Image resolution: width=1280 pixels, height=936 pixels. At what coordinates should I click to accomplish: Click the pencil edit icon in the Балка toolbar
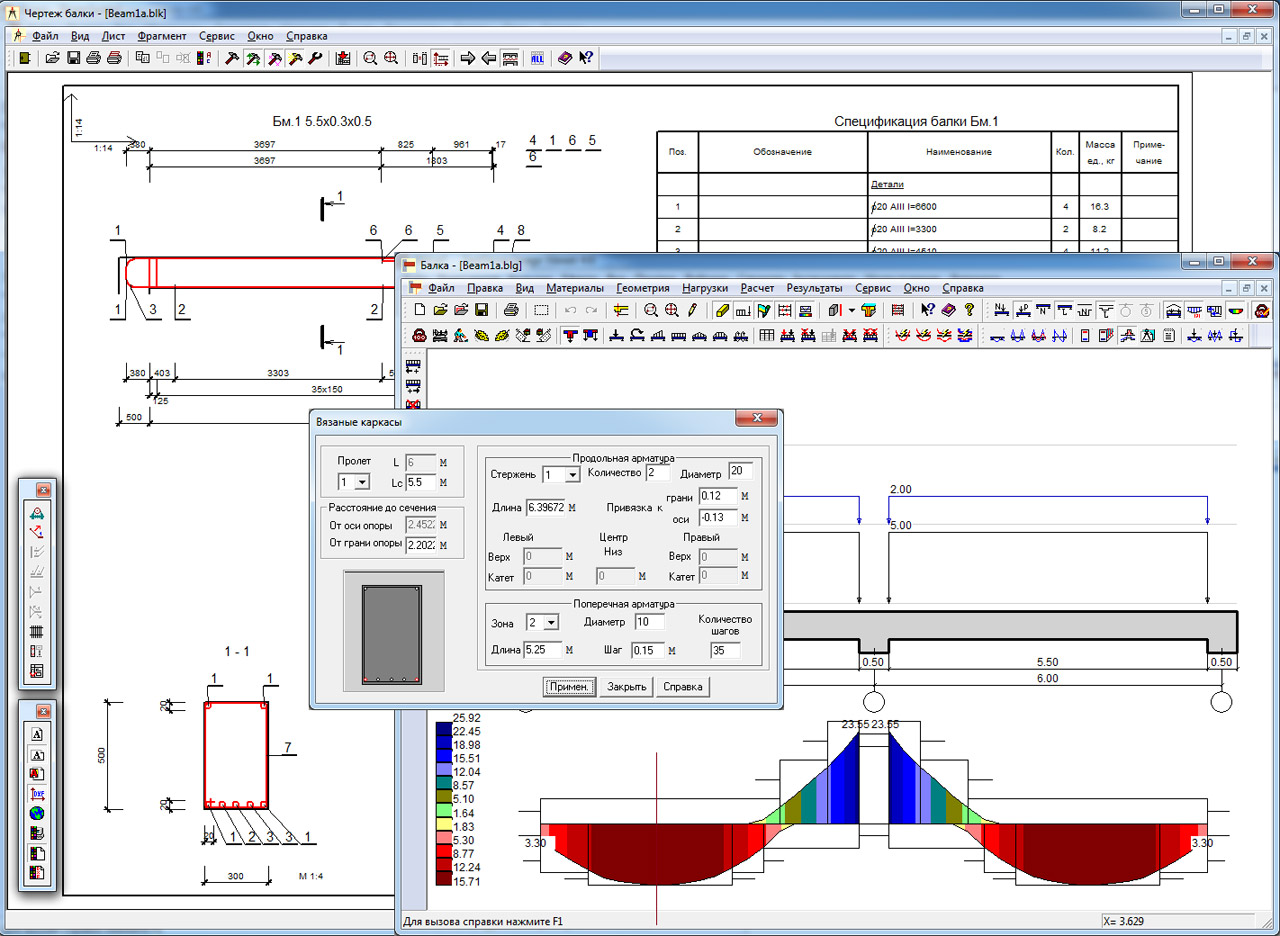692,310
